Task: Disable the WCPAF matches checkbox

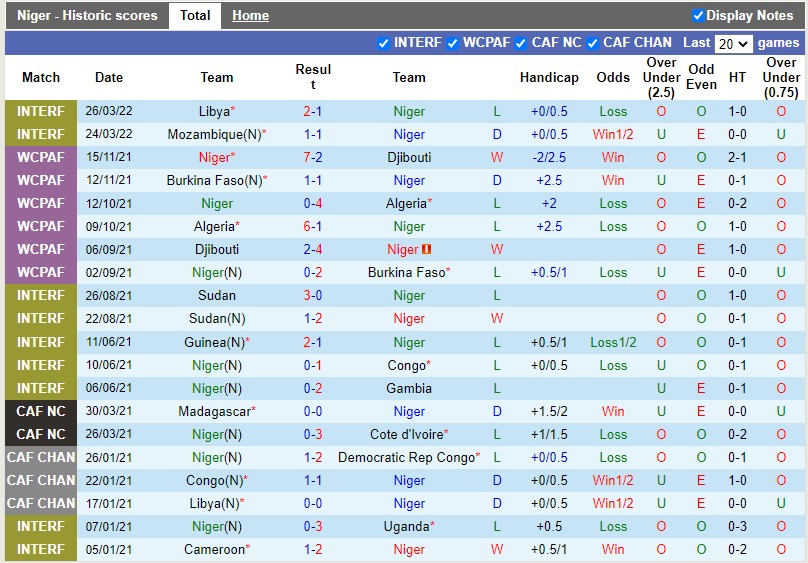Action: coord(453,43)
